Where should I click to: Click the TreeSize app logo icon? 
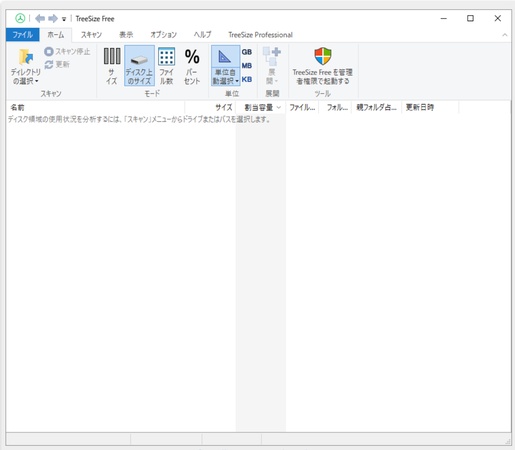coord(20,18)
